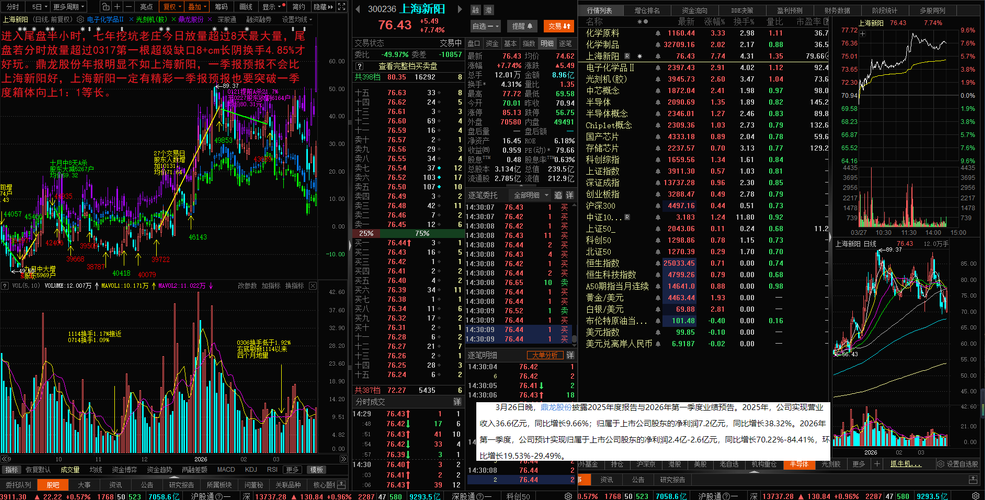985x500 pixels.
Task: Toggle 隐藏 side panel button
Action: point(324,7)
